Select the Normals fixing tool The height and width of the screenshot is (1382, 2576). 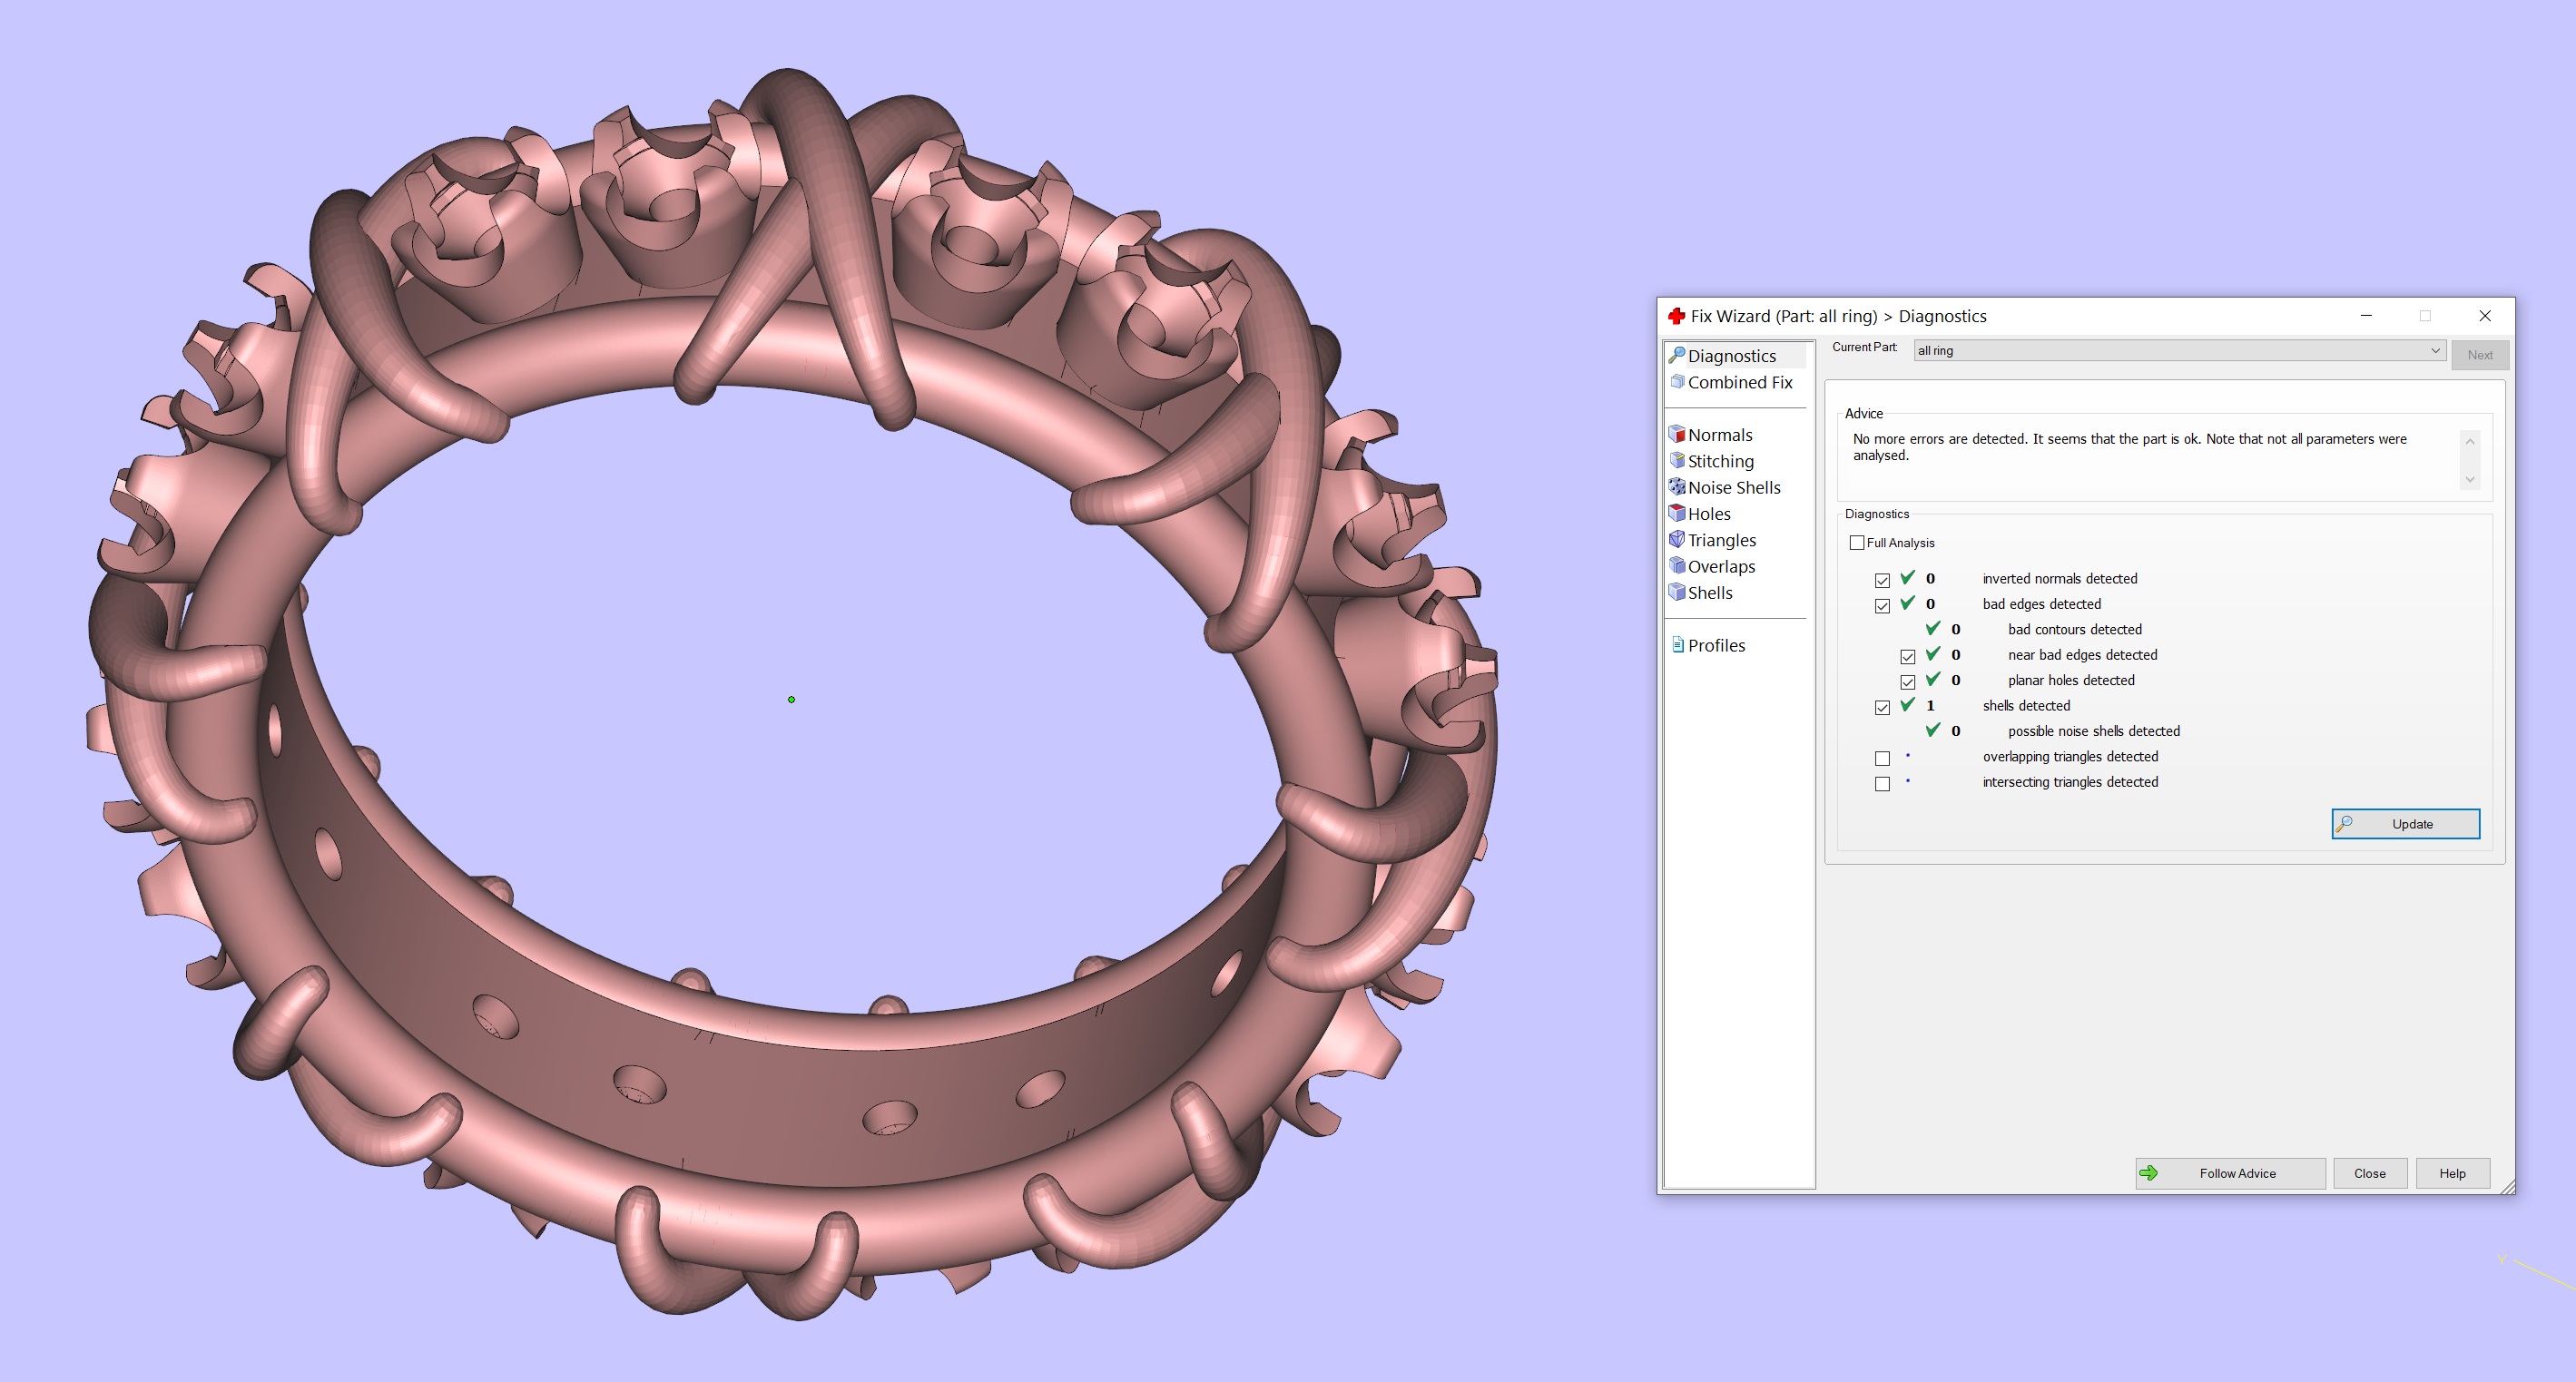1720,434
